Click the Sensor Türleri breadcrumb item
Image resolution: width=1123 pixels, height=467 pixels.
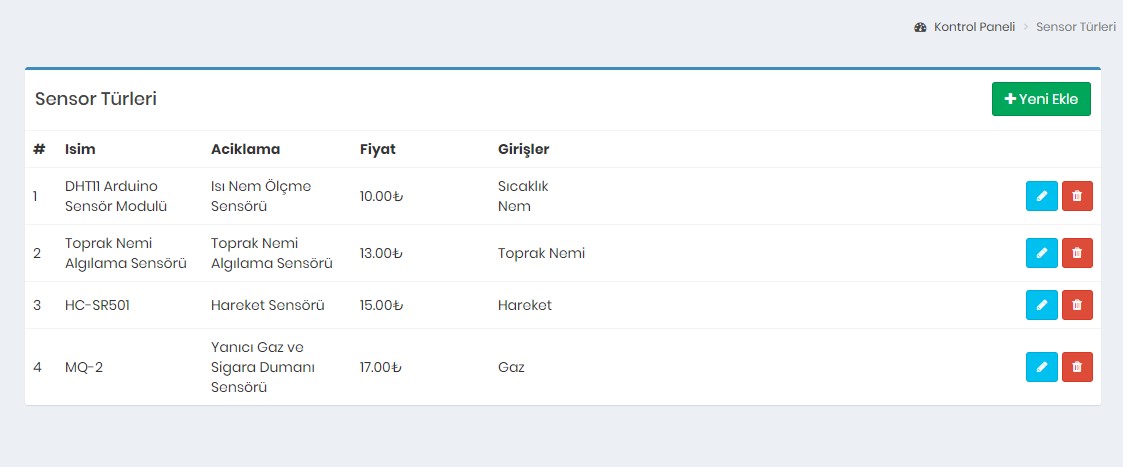click(1076, 27)
